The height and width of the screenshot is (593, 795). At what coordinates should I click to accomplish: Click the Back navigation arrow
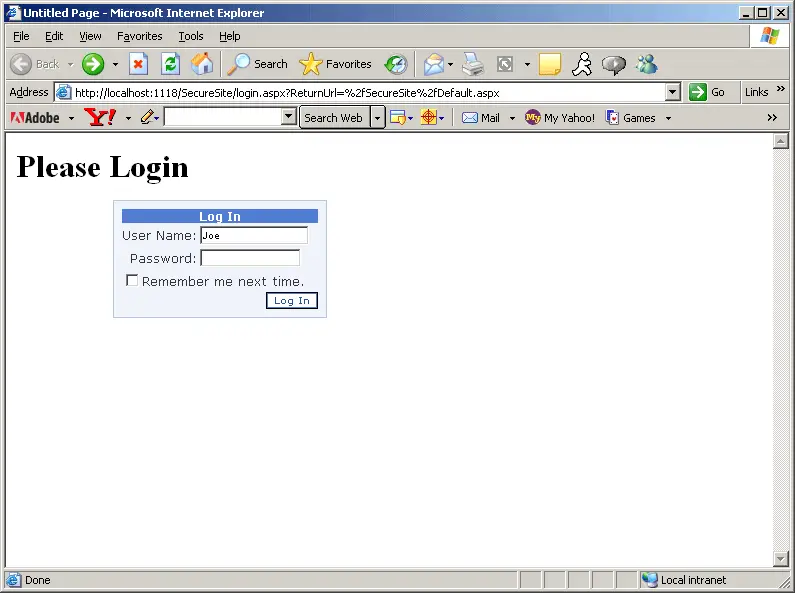[x=21, y=64]
